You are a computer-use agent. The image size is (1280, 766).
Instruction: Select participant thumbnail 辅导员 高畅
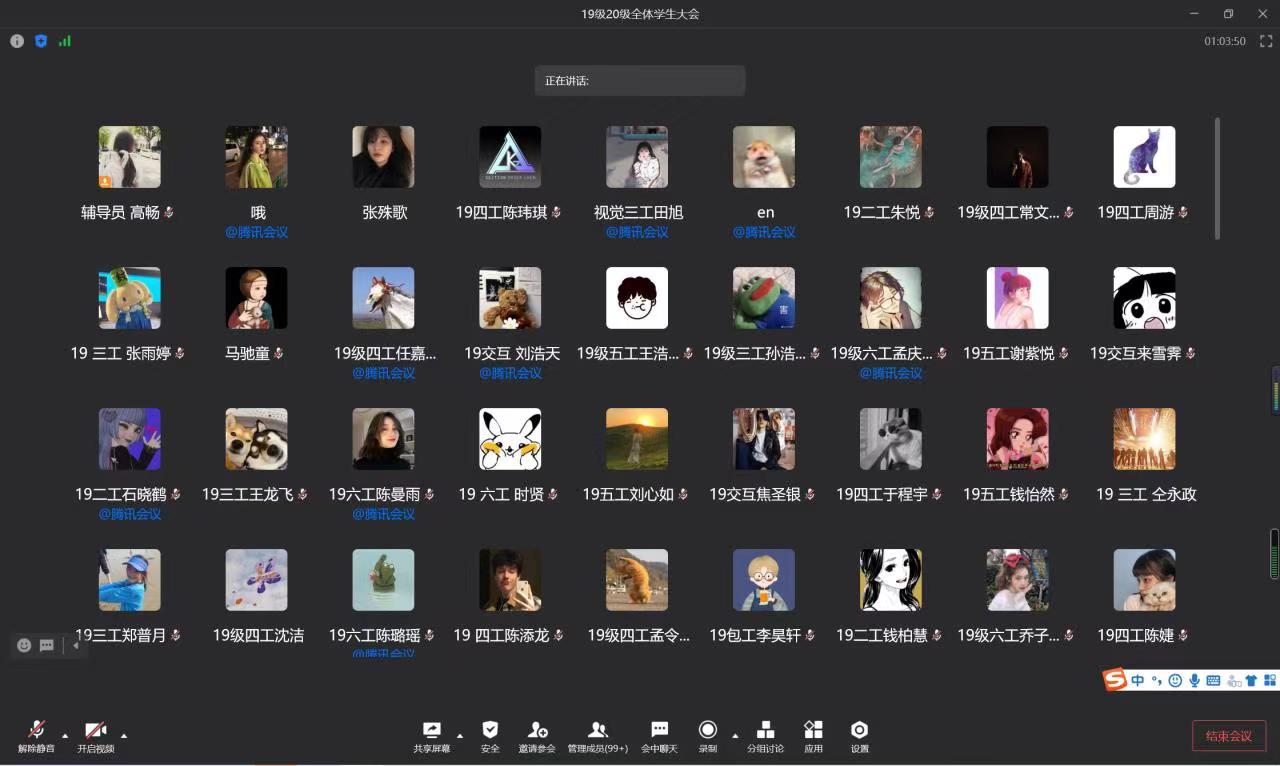(x=129, y=157)
